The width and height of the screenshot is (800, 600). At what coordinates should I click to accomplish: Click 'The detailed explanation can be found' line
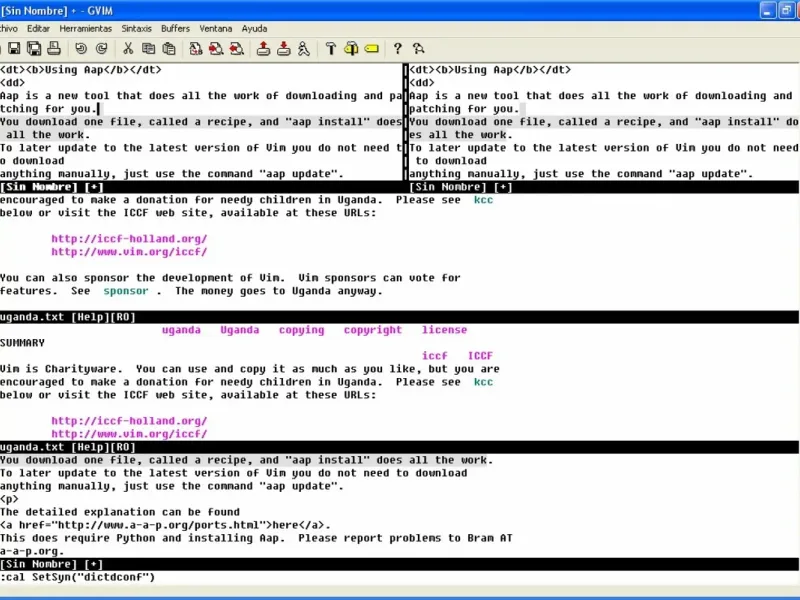click(120, 512)
